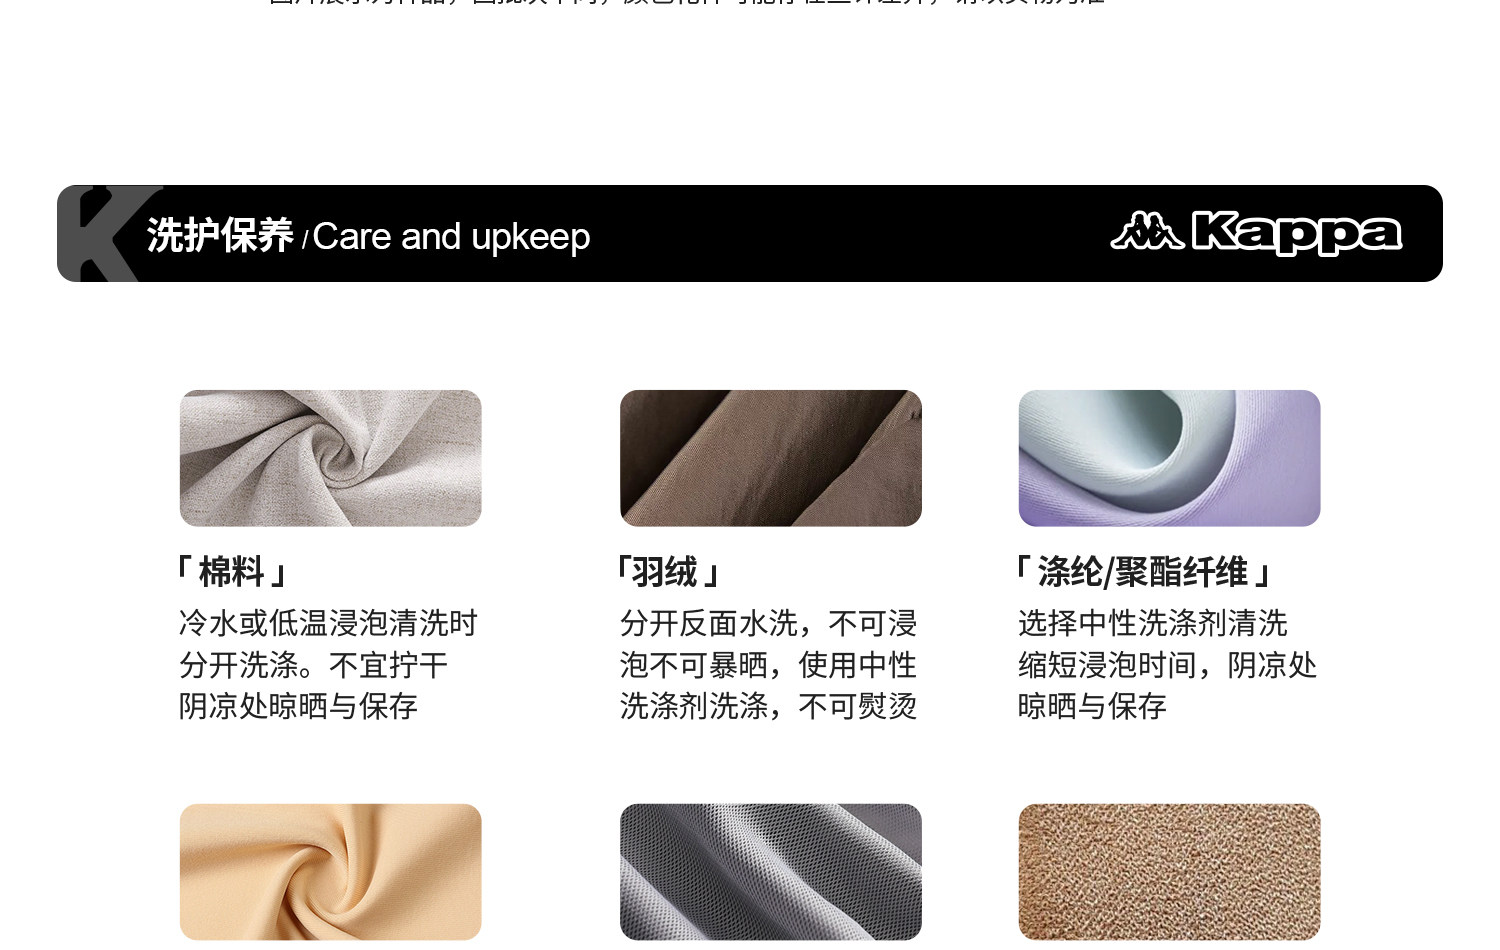Click the line 不宜拧干 in cotton care
The image size is (1500, 950).
tap(388, 665)
